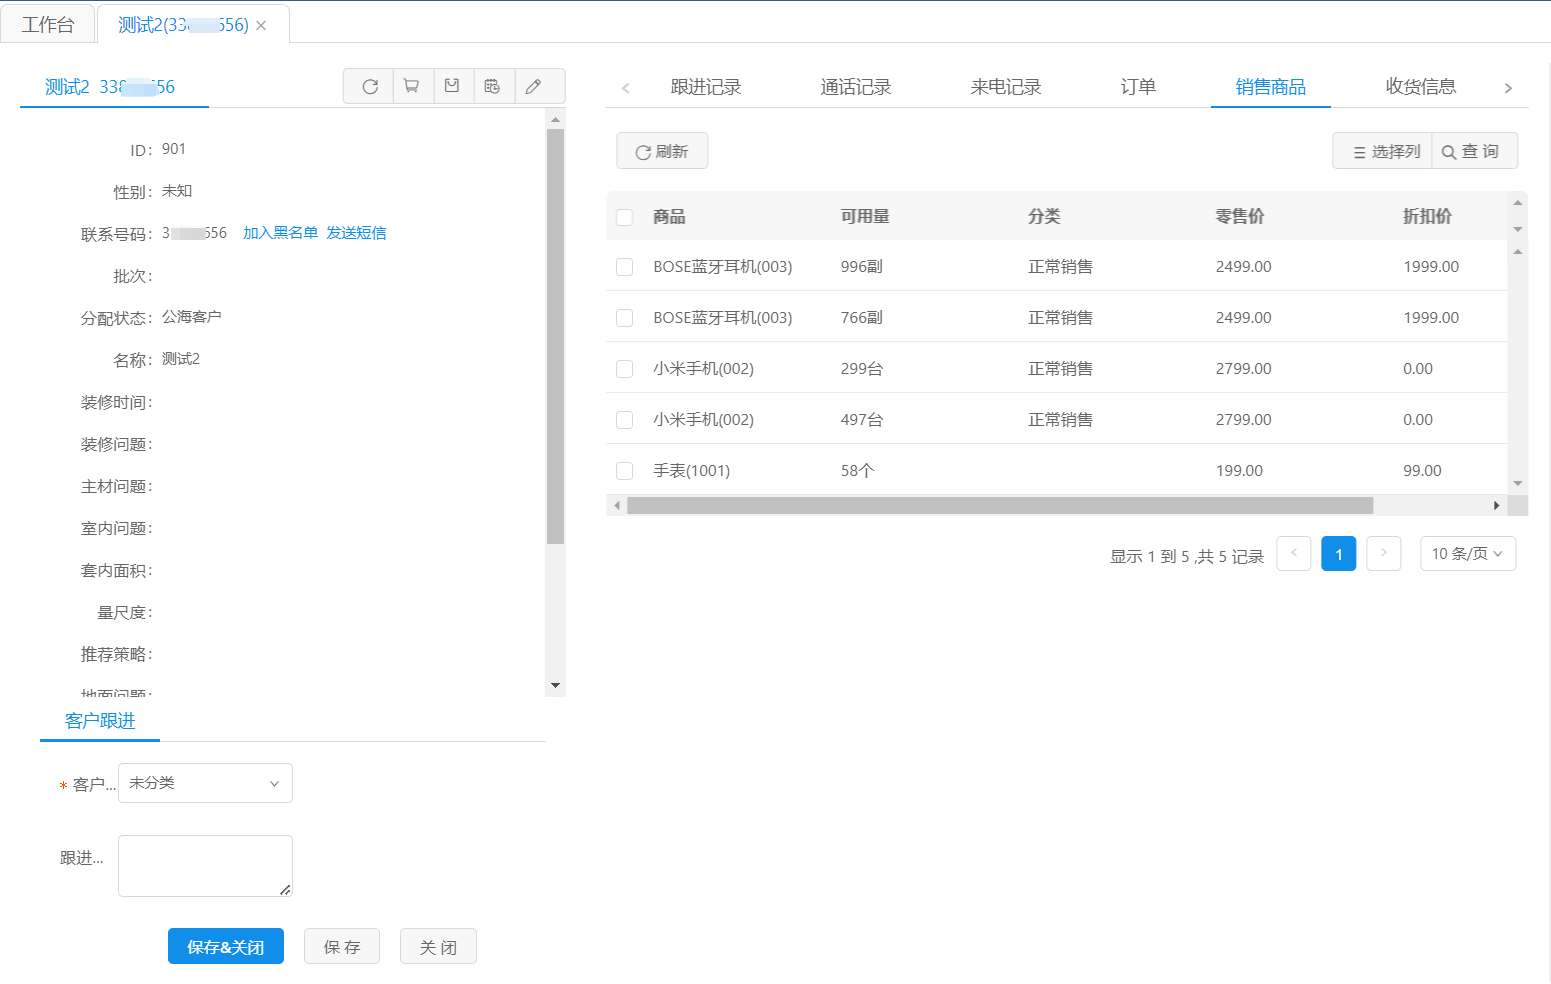Open the calendar schedule icon
The image size is (1551, 984).
click(x=492, y=87)
